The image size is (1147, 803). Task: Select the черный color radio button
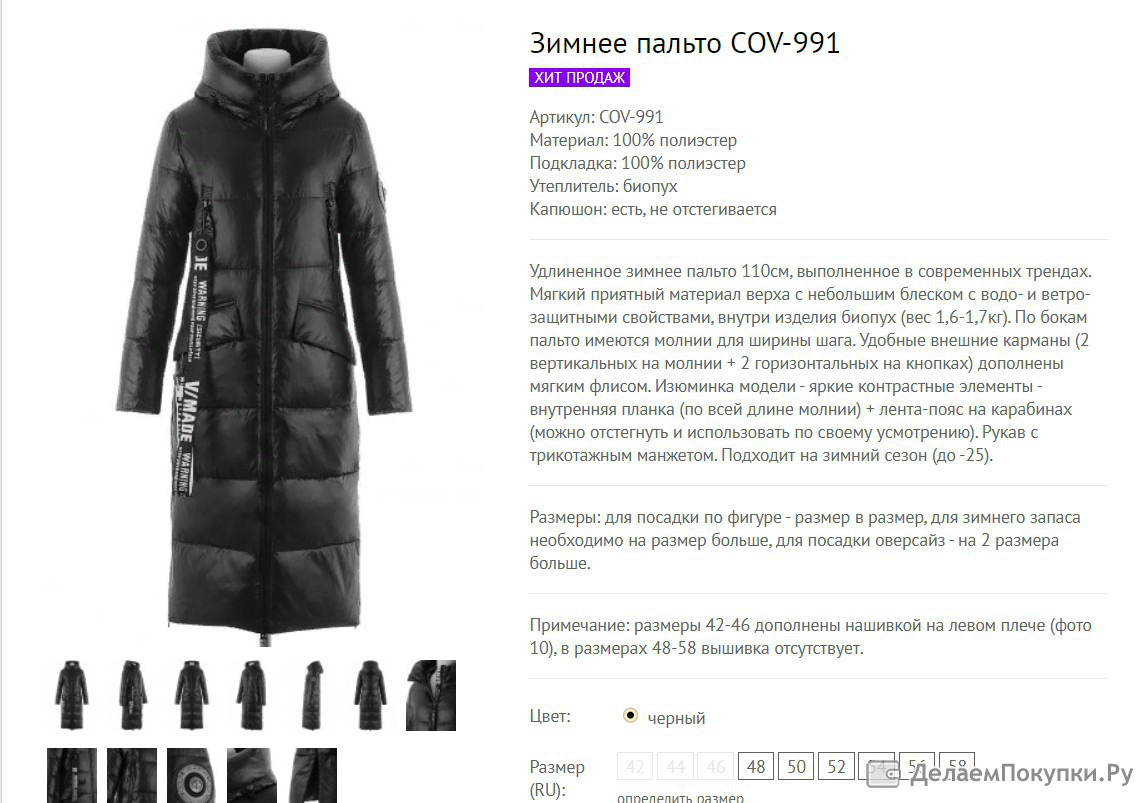[629, 715]
